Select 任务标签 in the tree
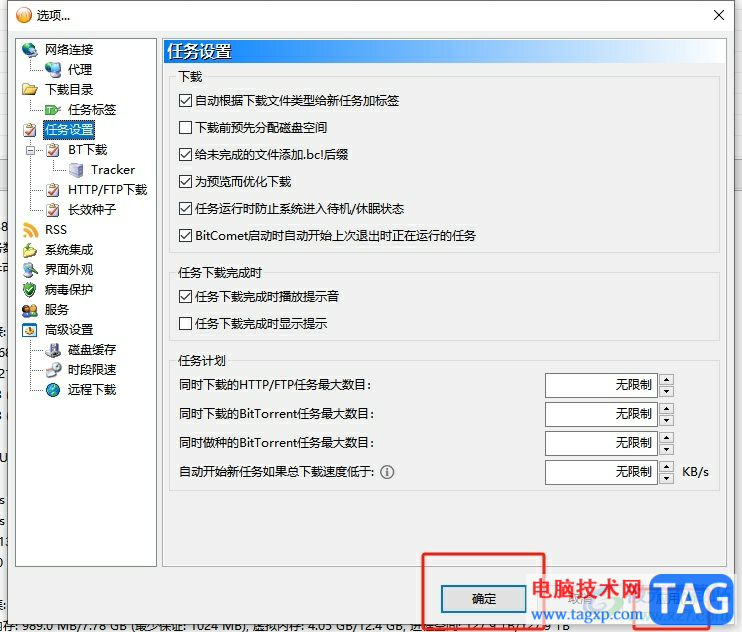Image resolution: width=742 pixels, height=632 pixels. point(92,110)
